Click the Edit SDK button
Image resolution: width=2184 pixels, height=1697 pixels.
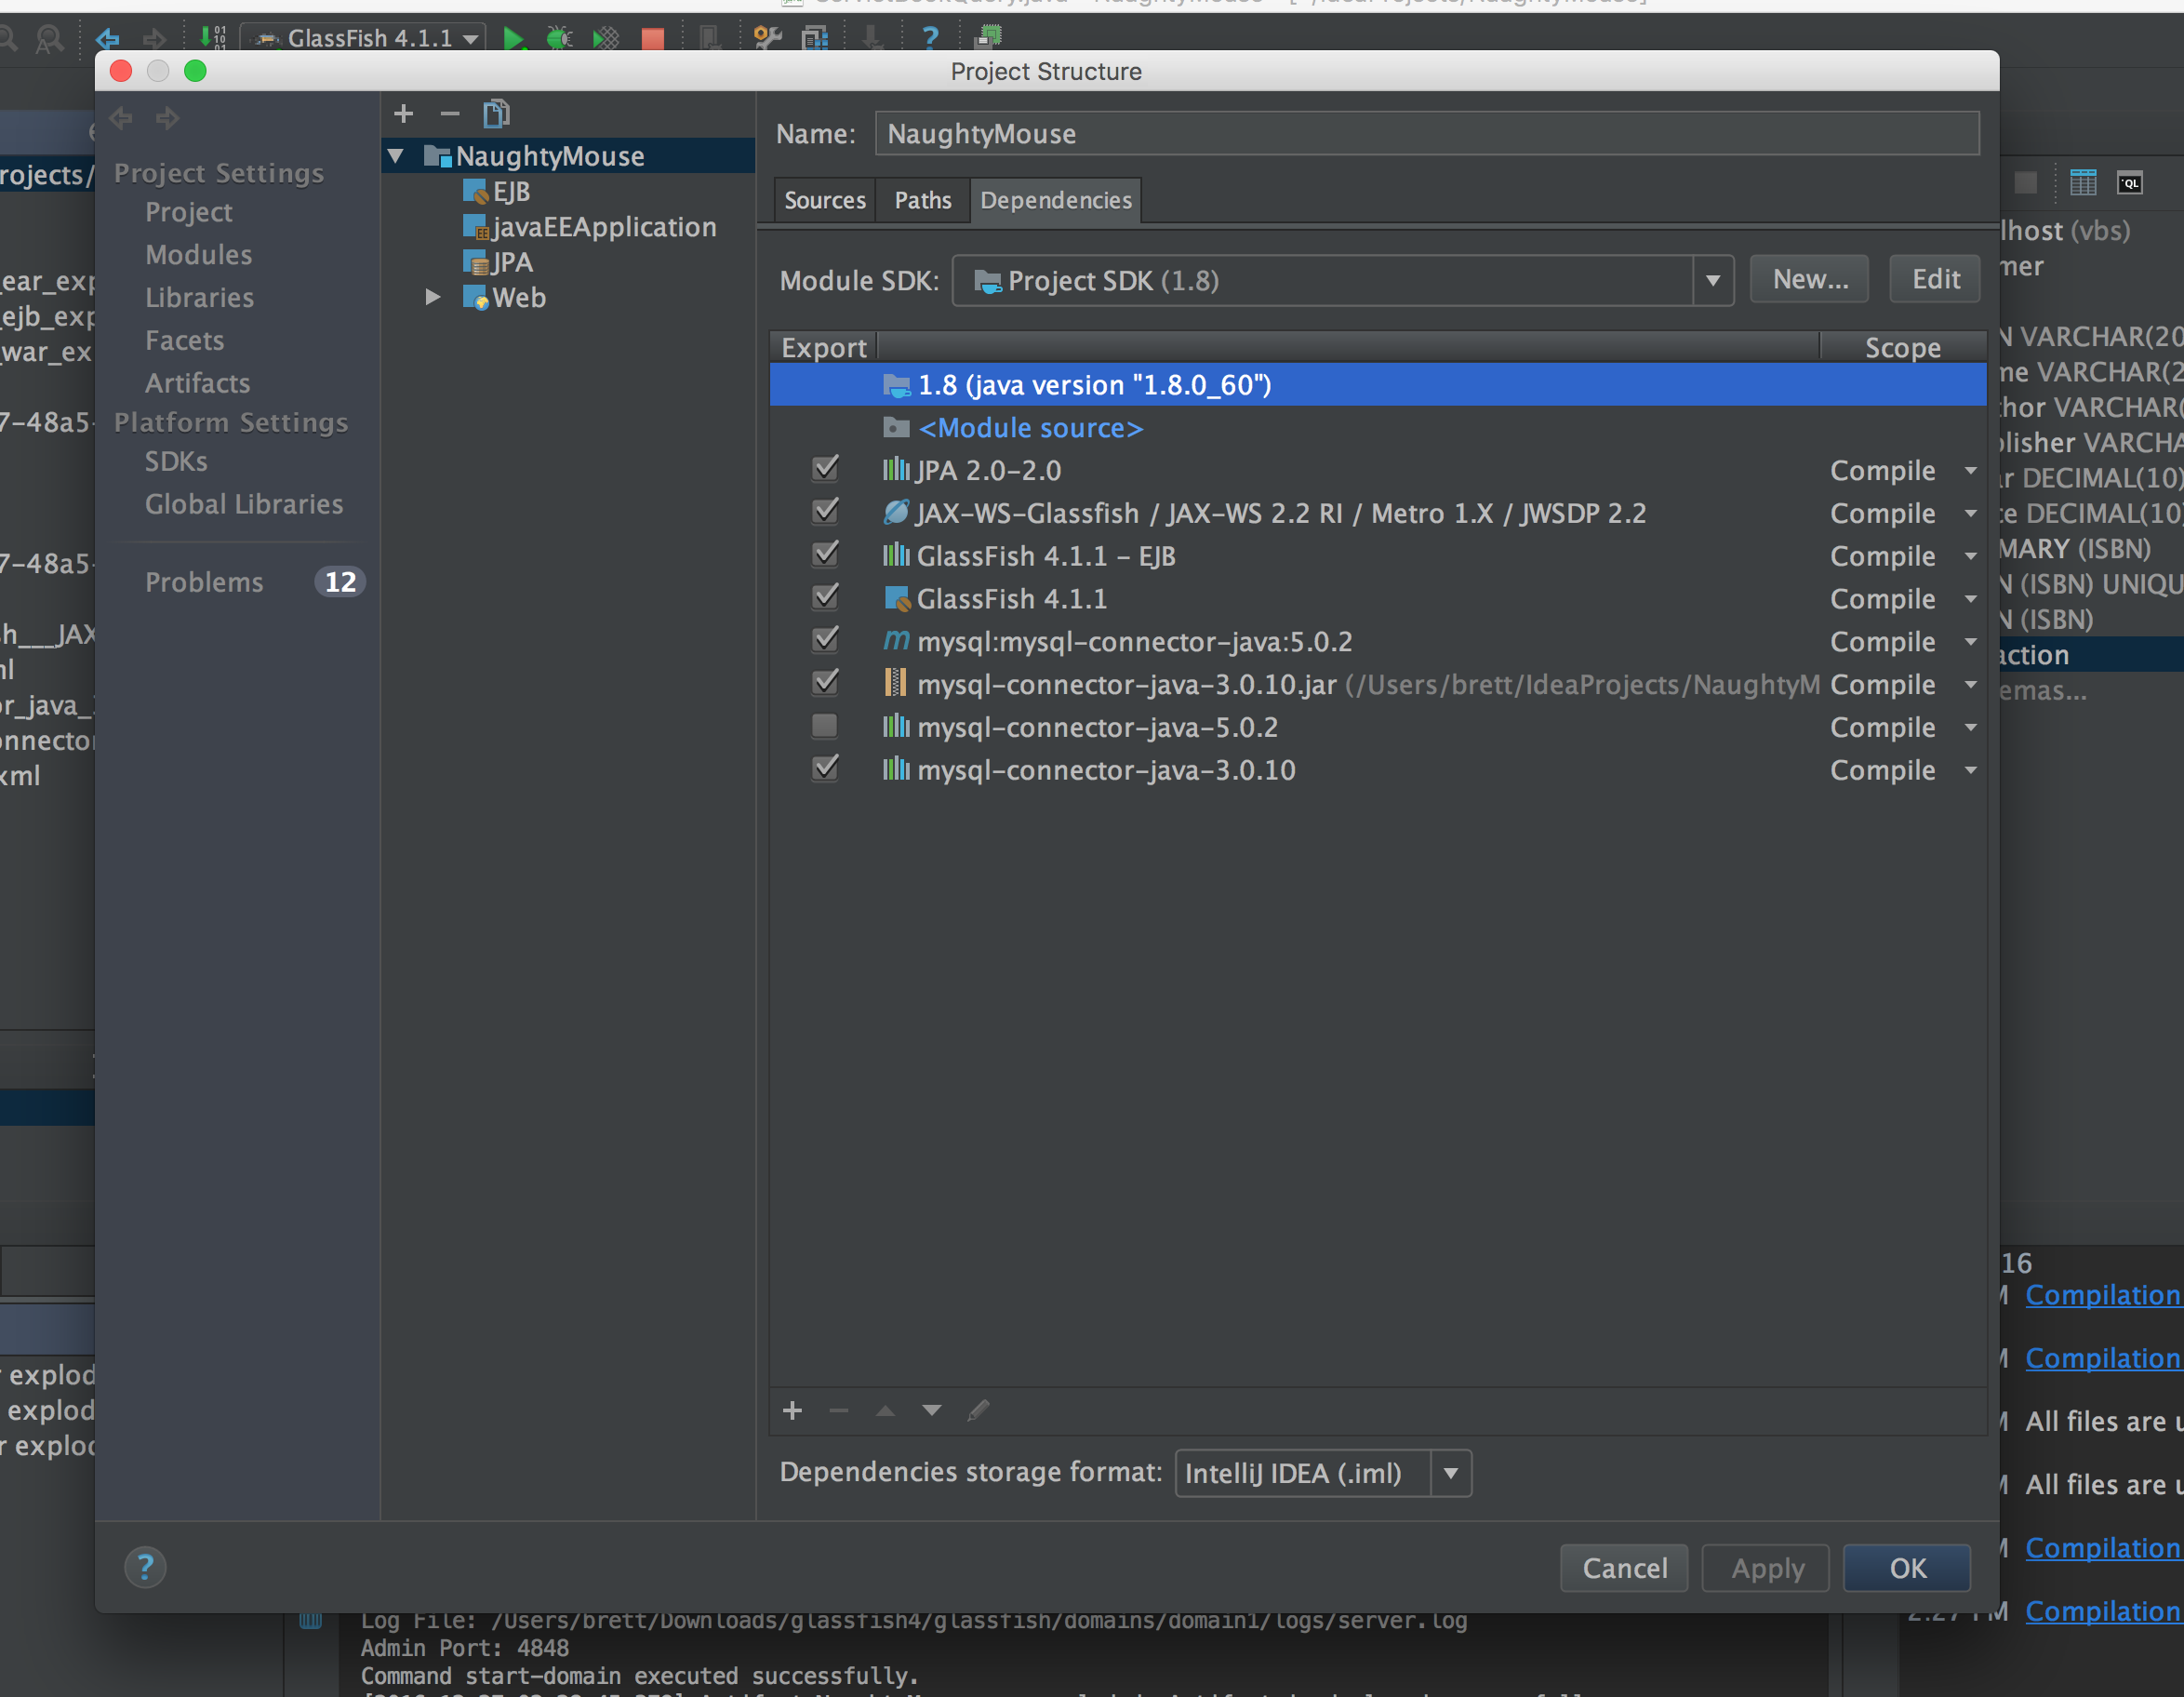click(x=1935, y=279)
